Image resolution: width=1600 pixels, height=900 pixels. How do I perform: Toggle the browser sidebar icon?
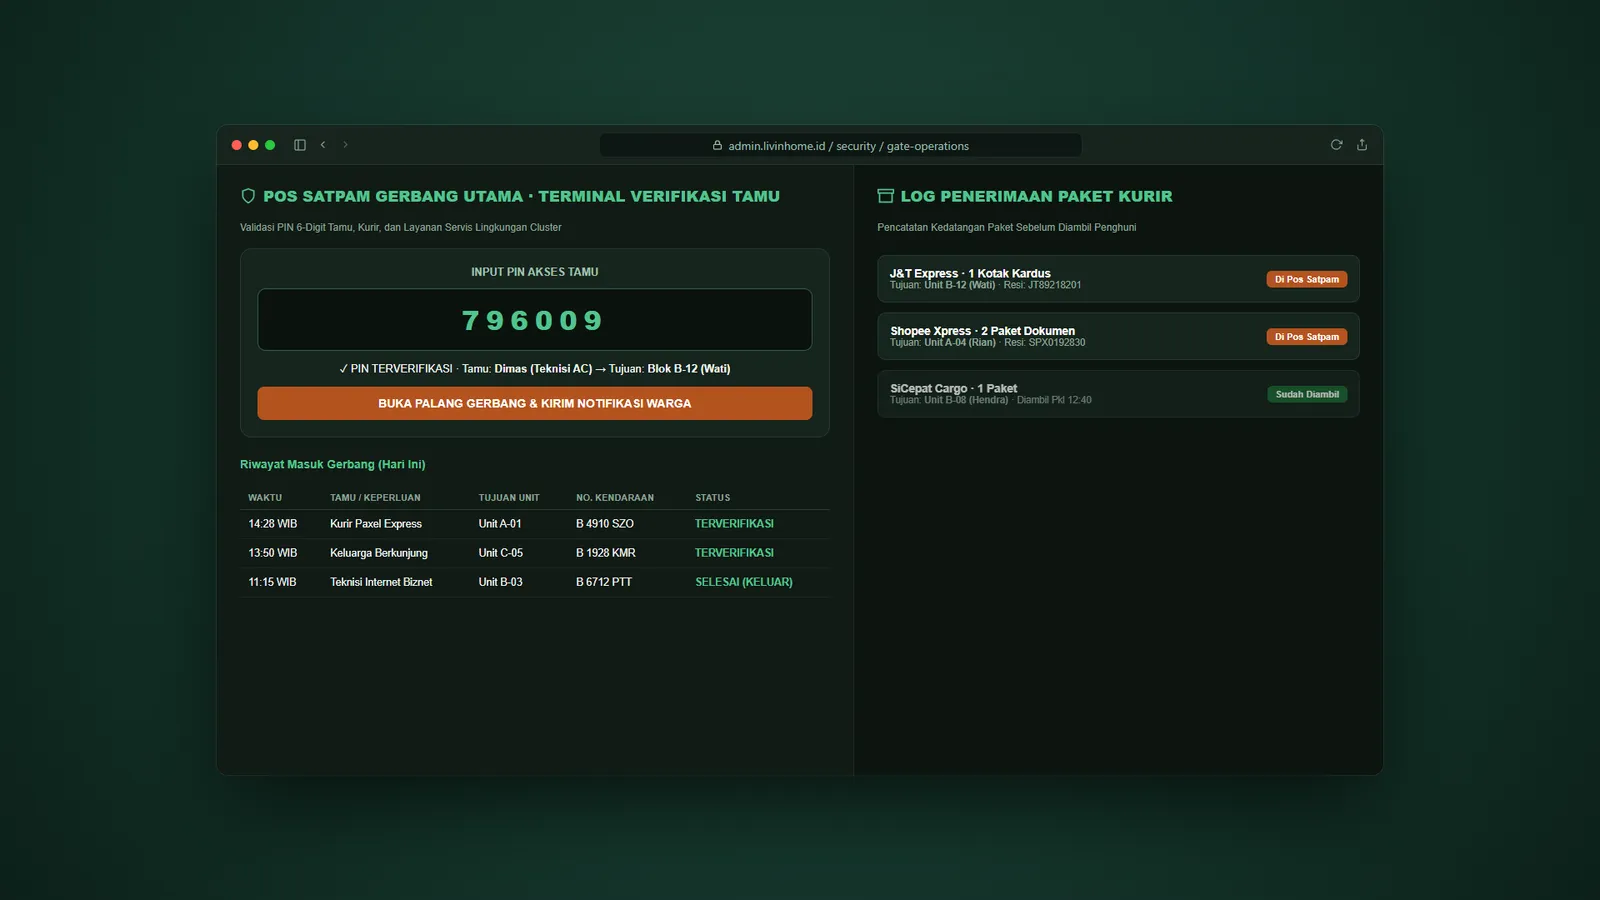point(299,145)
